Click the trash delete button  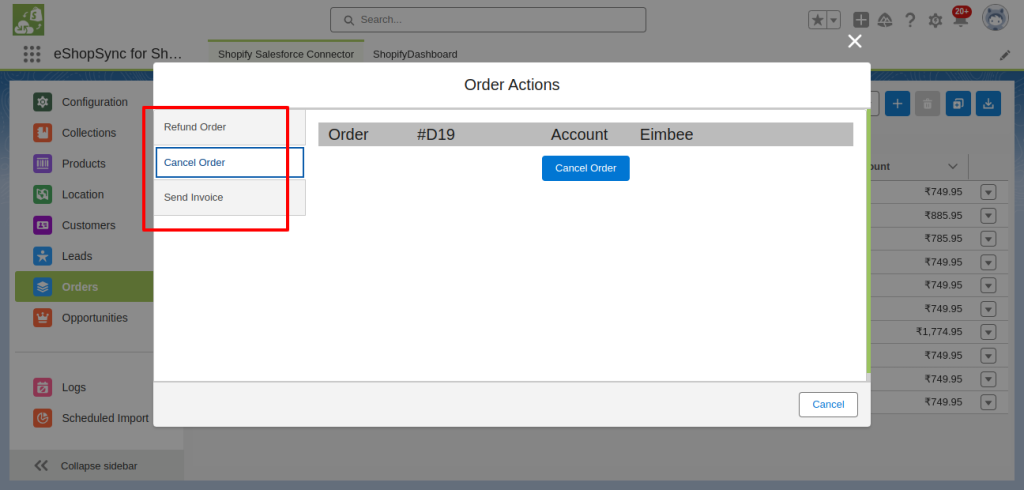[x=927, y=104]
